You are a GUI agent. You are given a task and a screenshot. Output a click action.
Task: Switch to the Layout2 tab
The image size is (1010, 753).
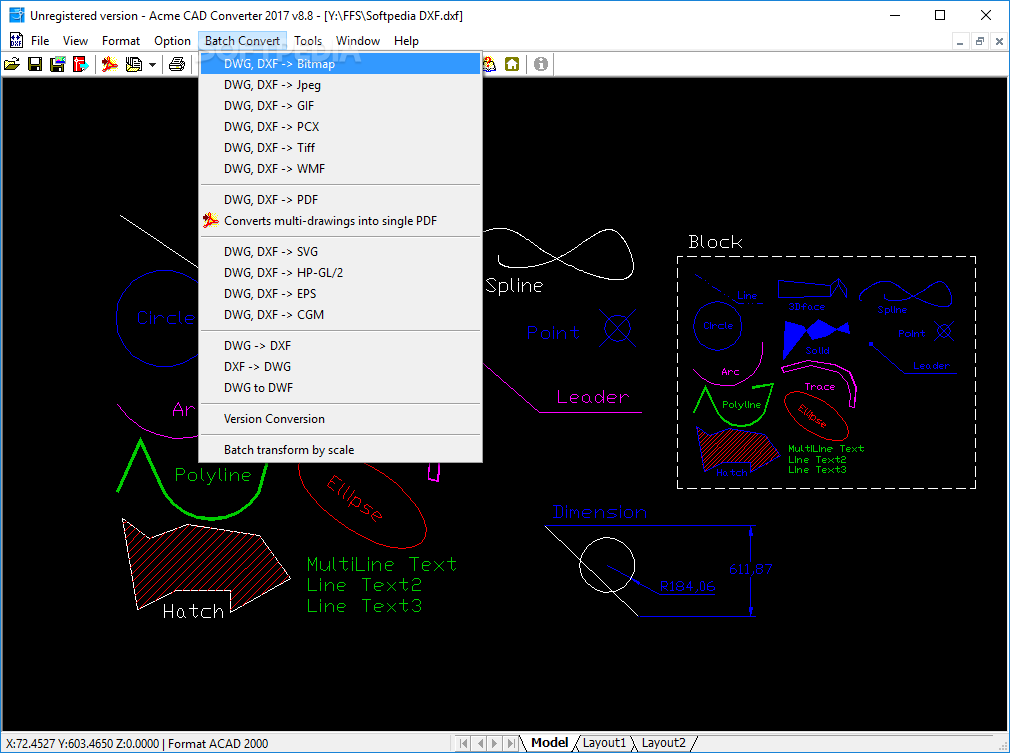click(663, 743)
